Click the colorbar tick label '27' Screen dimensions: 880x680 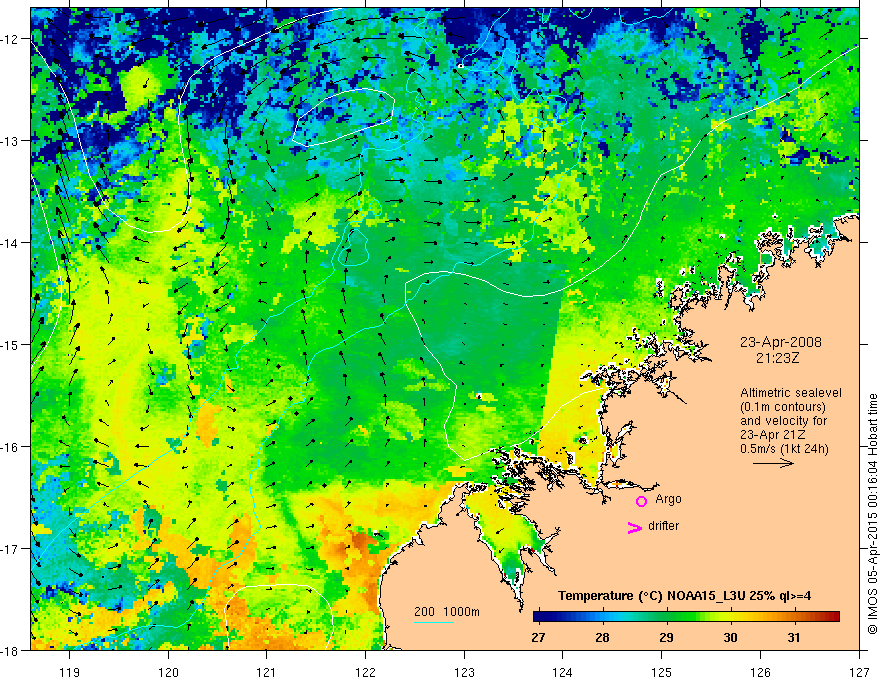(x=538, y=638)
